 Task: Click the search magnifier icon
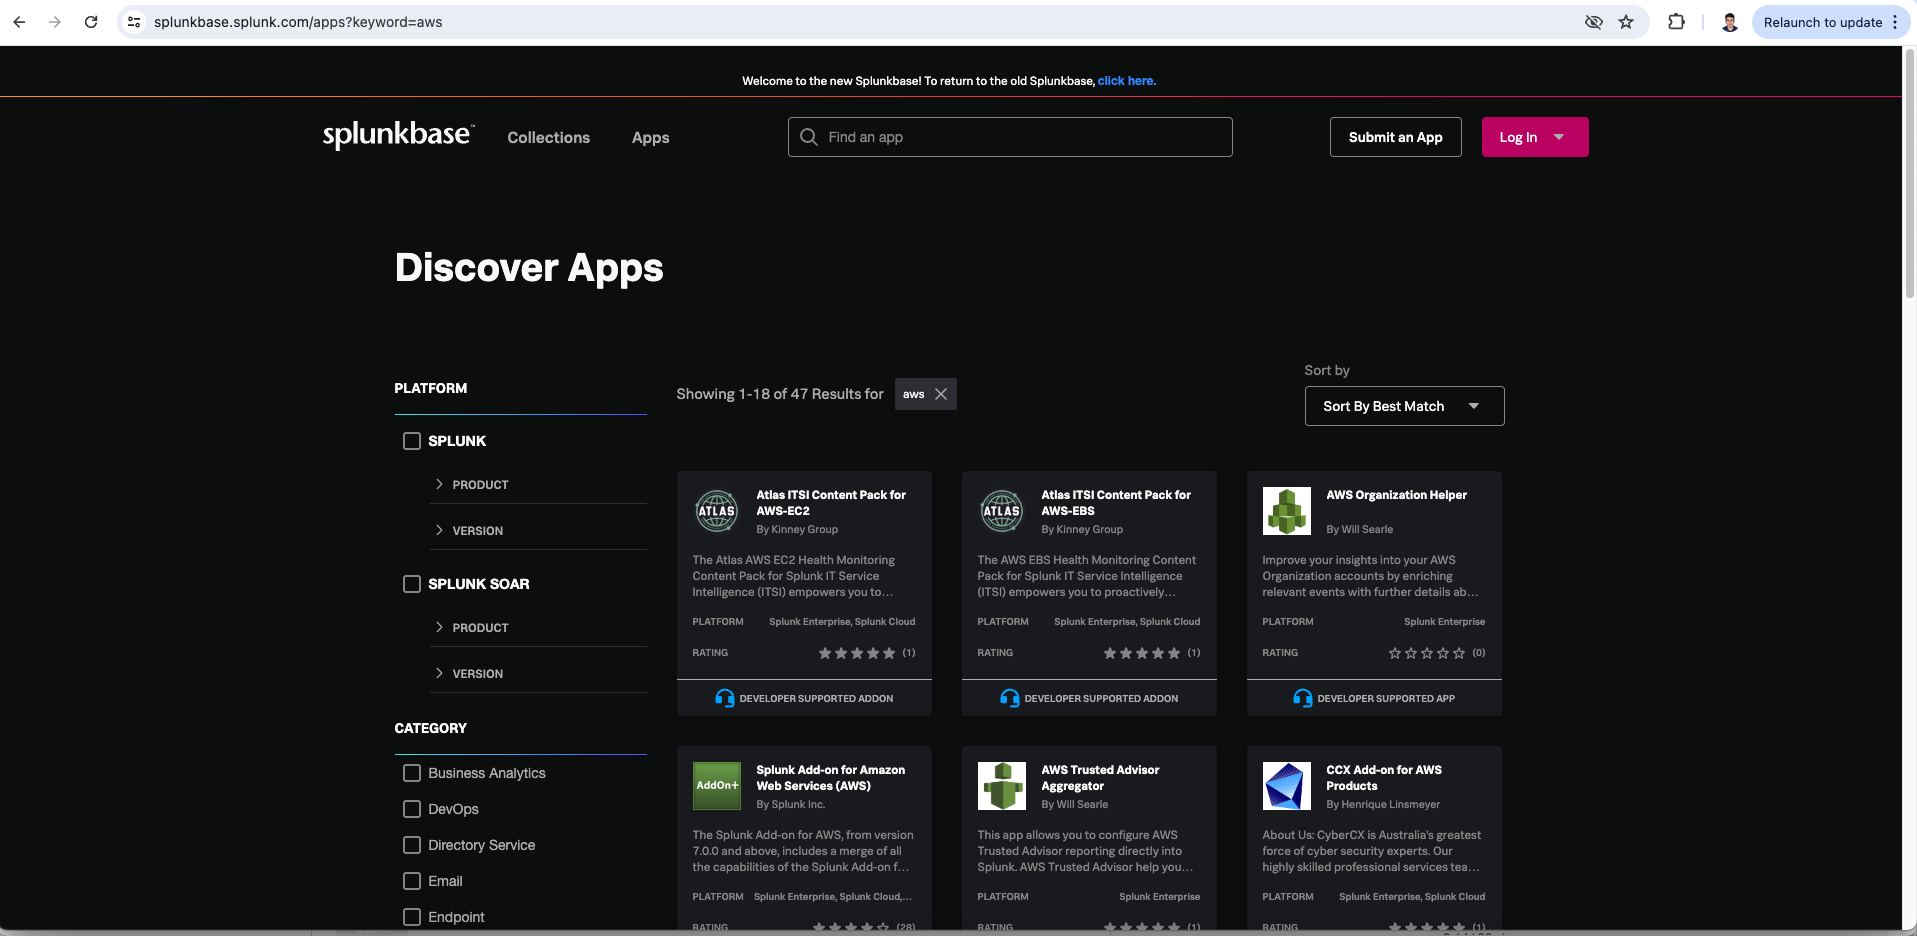[809, 137]
